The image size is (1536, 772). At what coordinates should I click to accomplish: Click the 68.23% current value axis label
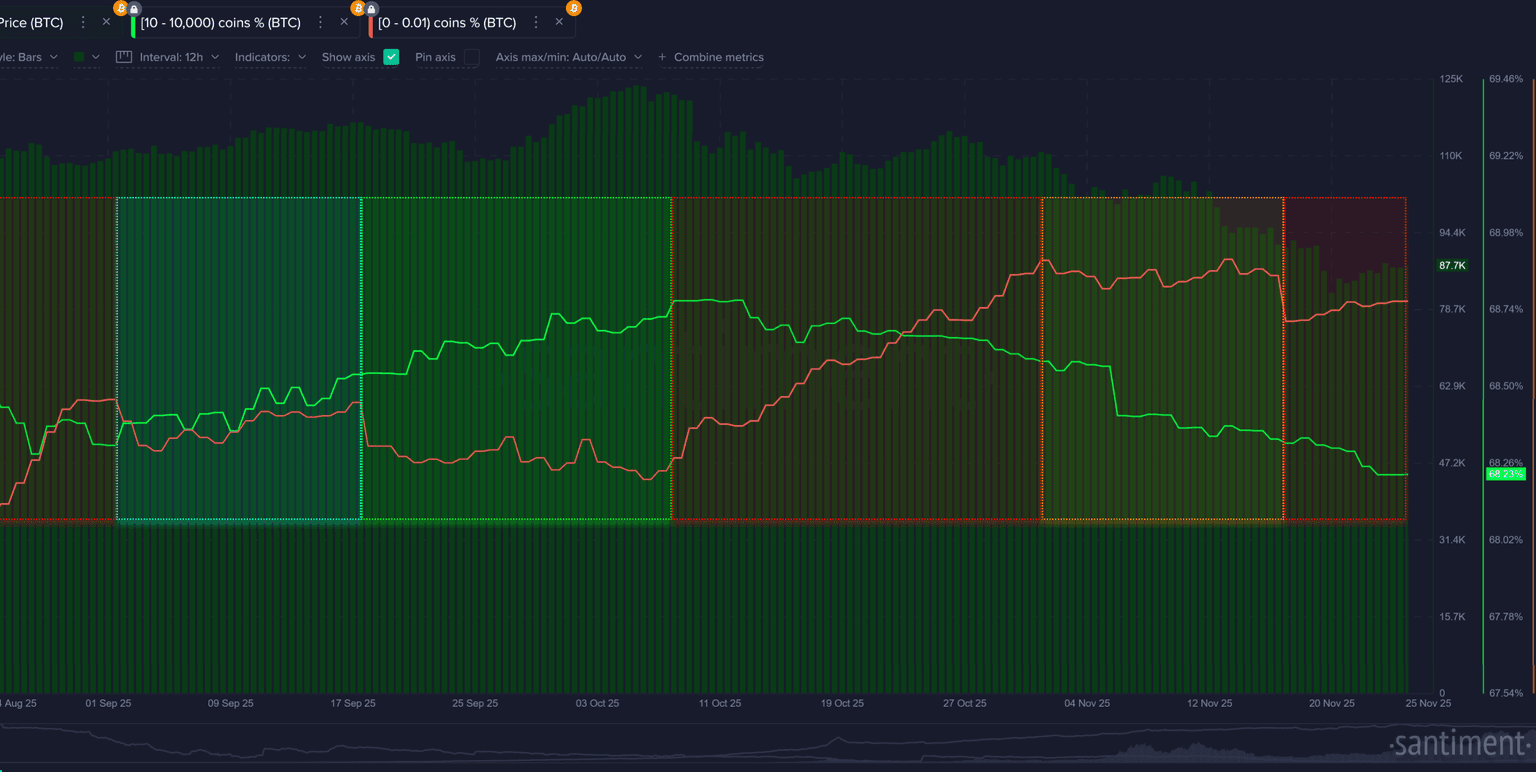(1505, 474)
